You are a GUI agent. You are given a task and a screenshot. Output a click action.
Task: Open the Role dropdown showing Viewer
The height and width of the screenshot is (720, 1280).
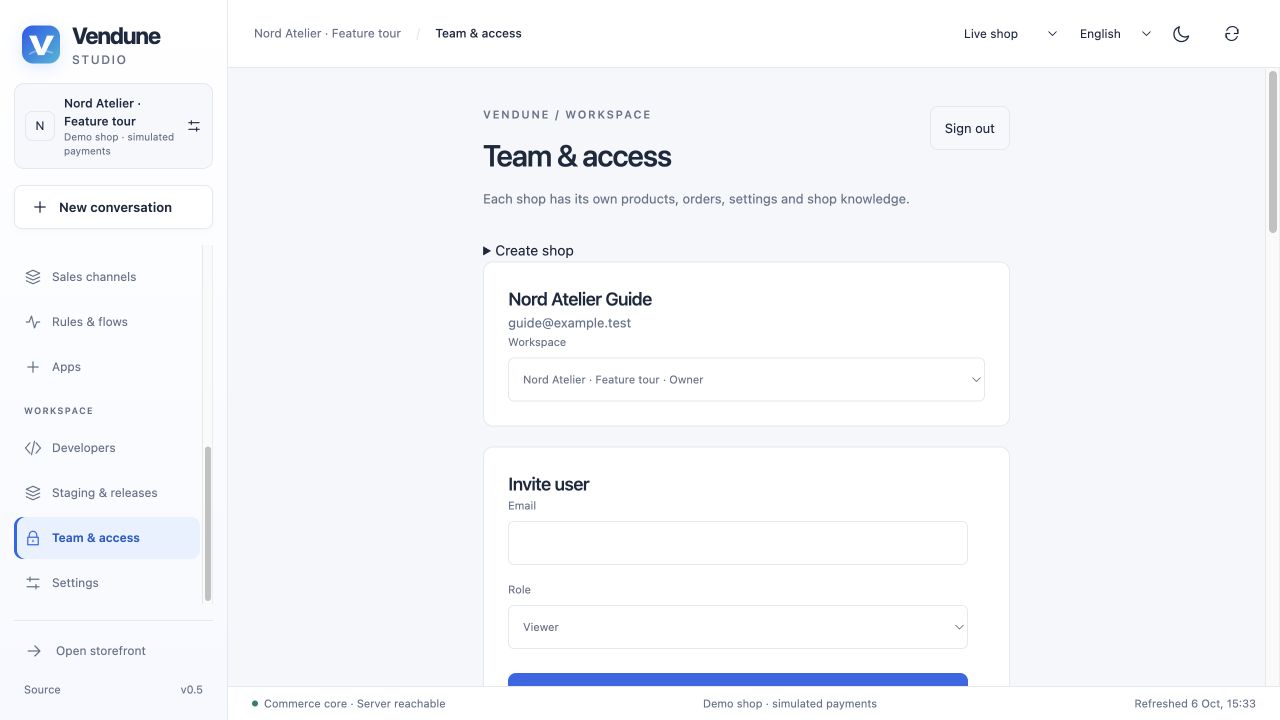738,627
